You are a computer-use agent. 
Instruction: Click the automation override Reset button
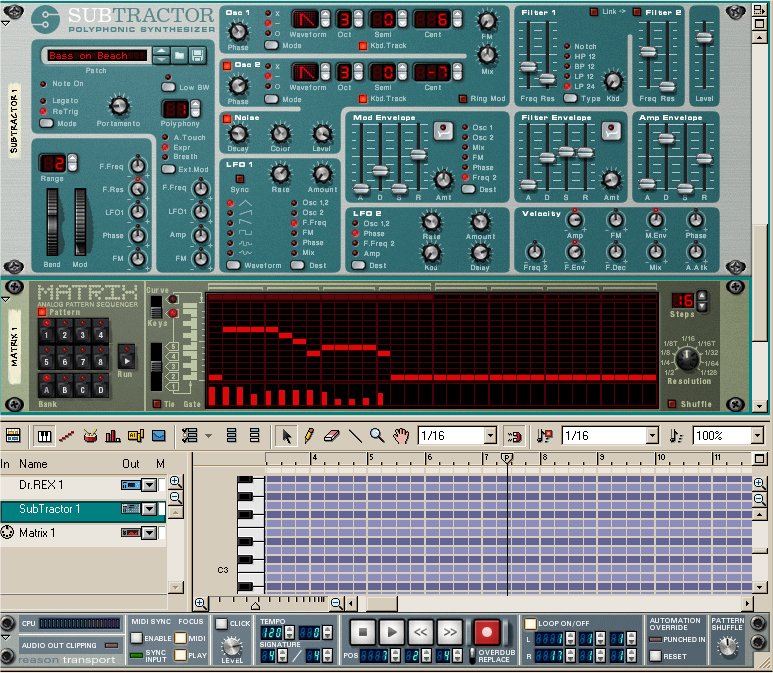(655, 656)
